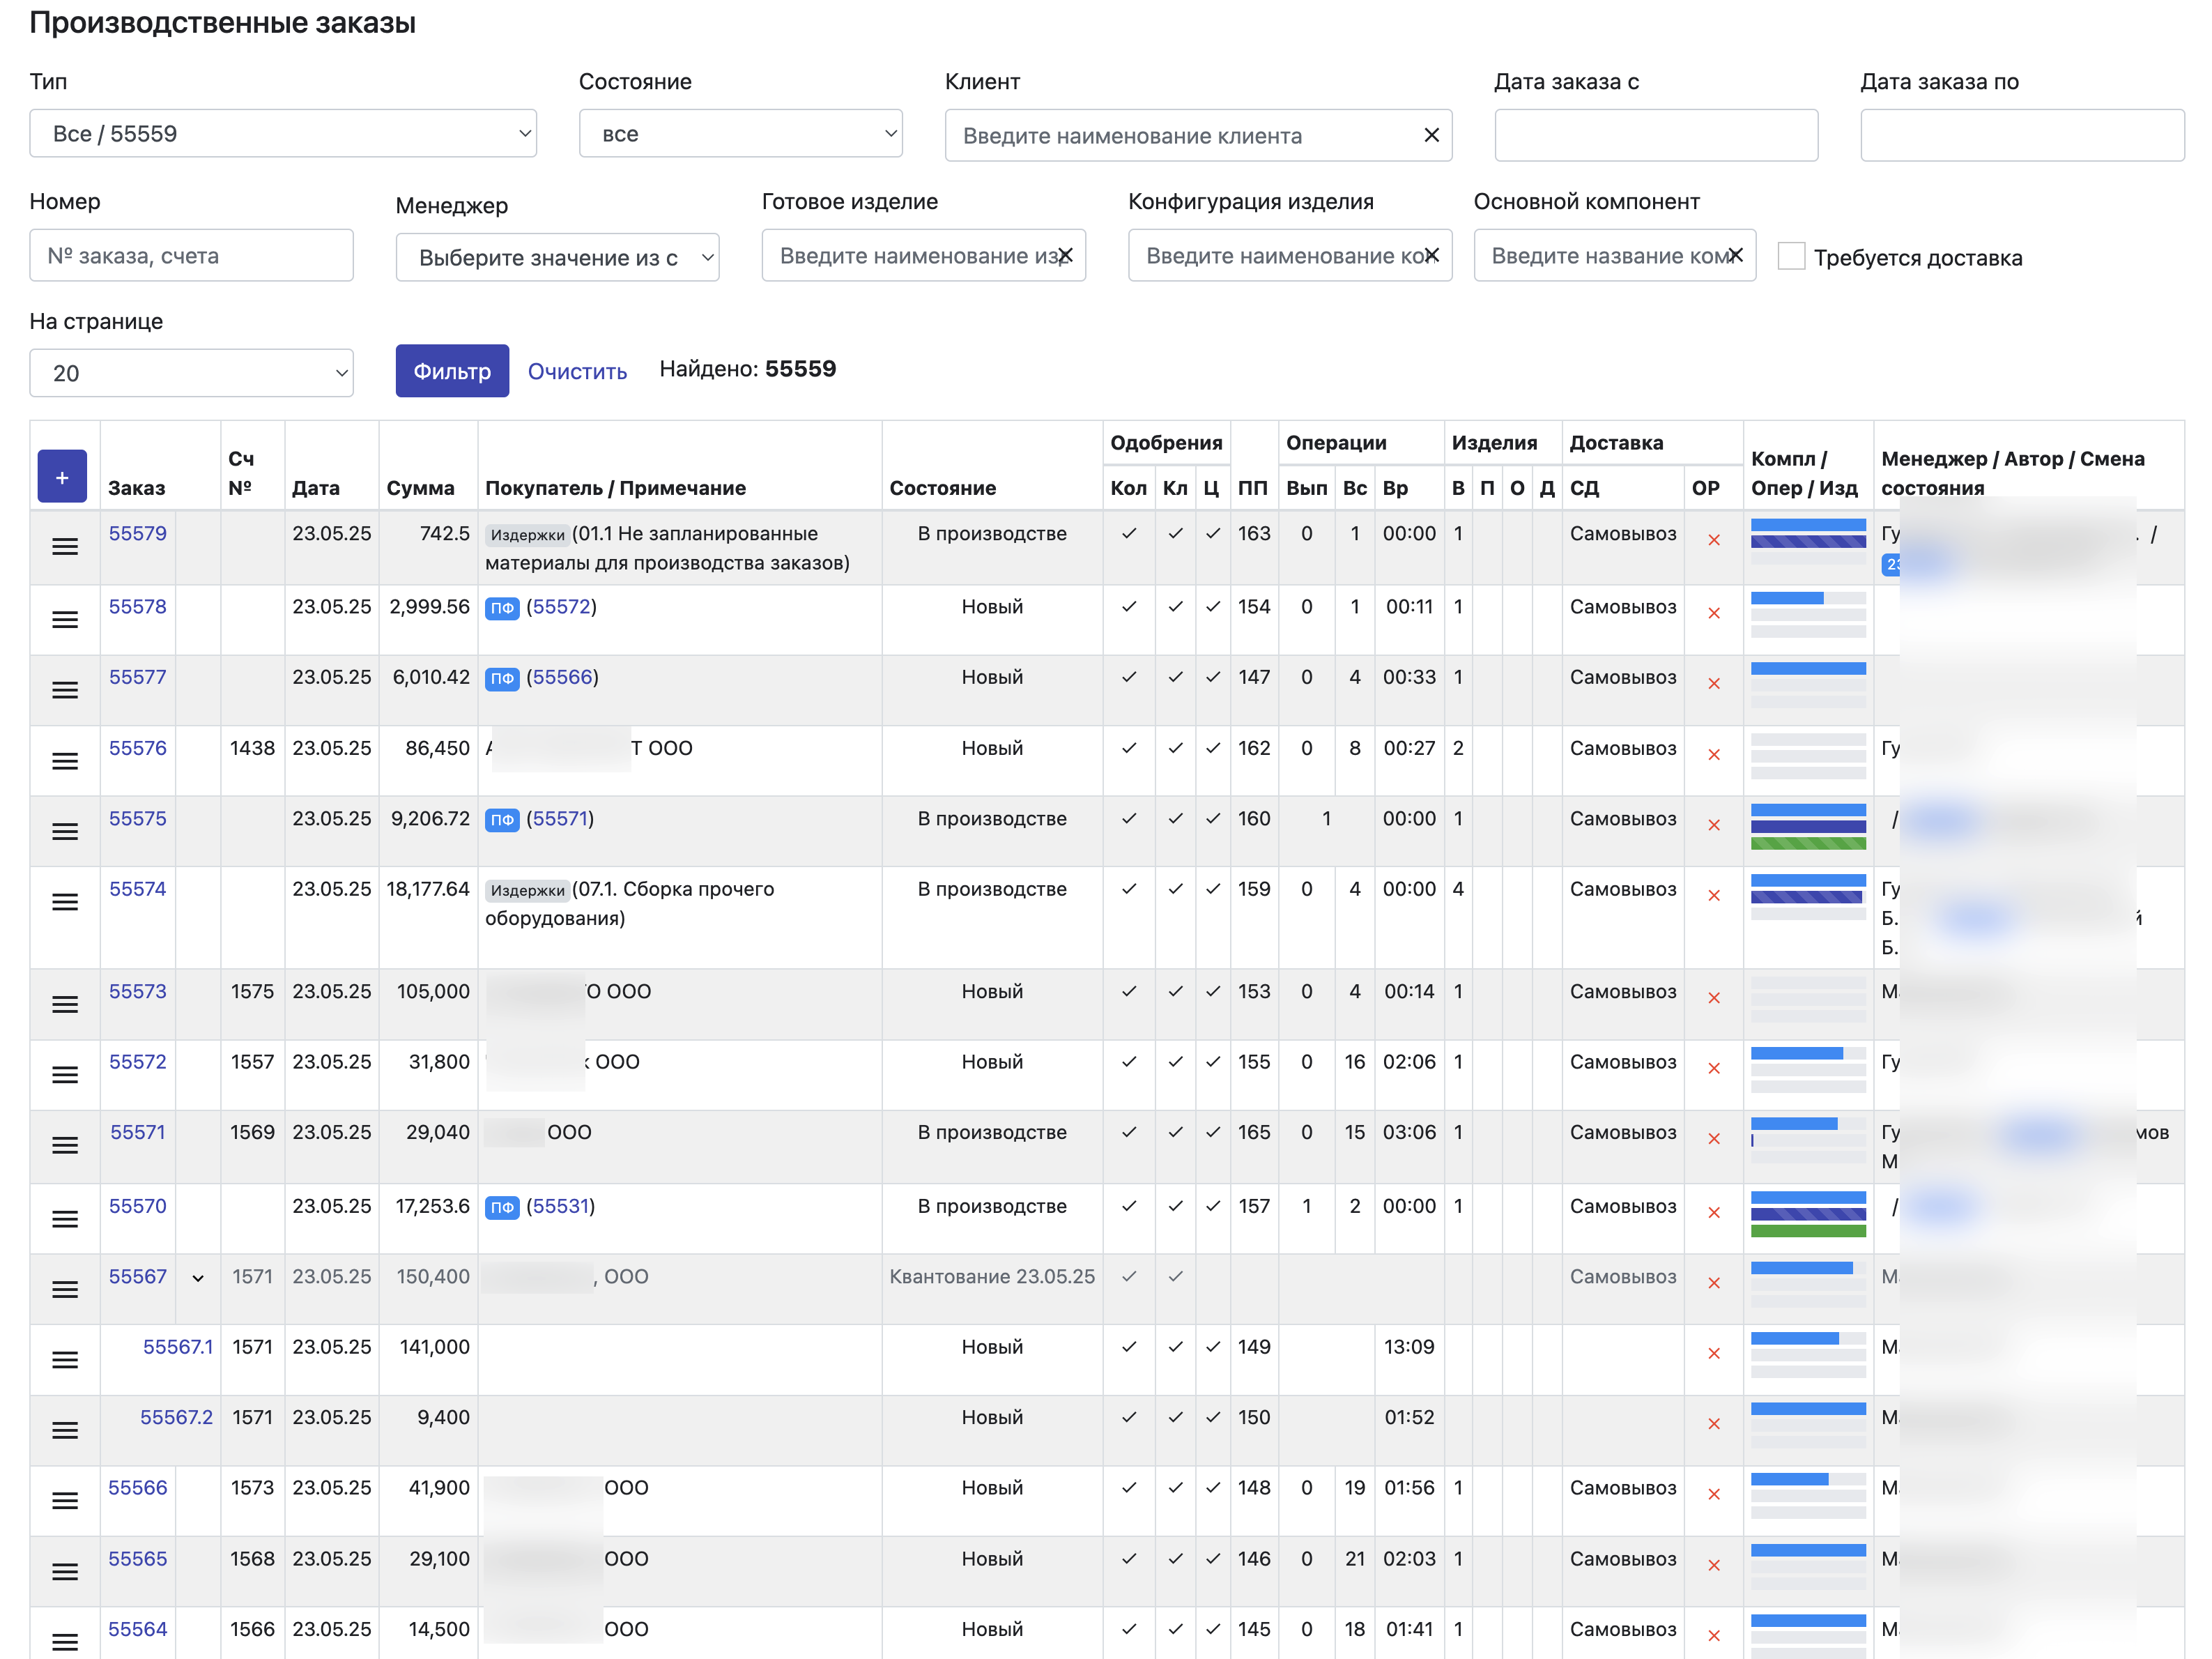
Task: Click the Заказ column header
Action: tap(137, 488)
